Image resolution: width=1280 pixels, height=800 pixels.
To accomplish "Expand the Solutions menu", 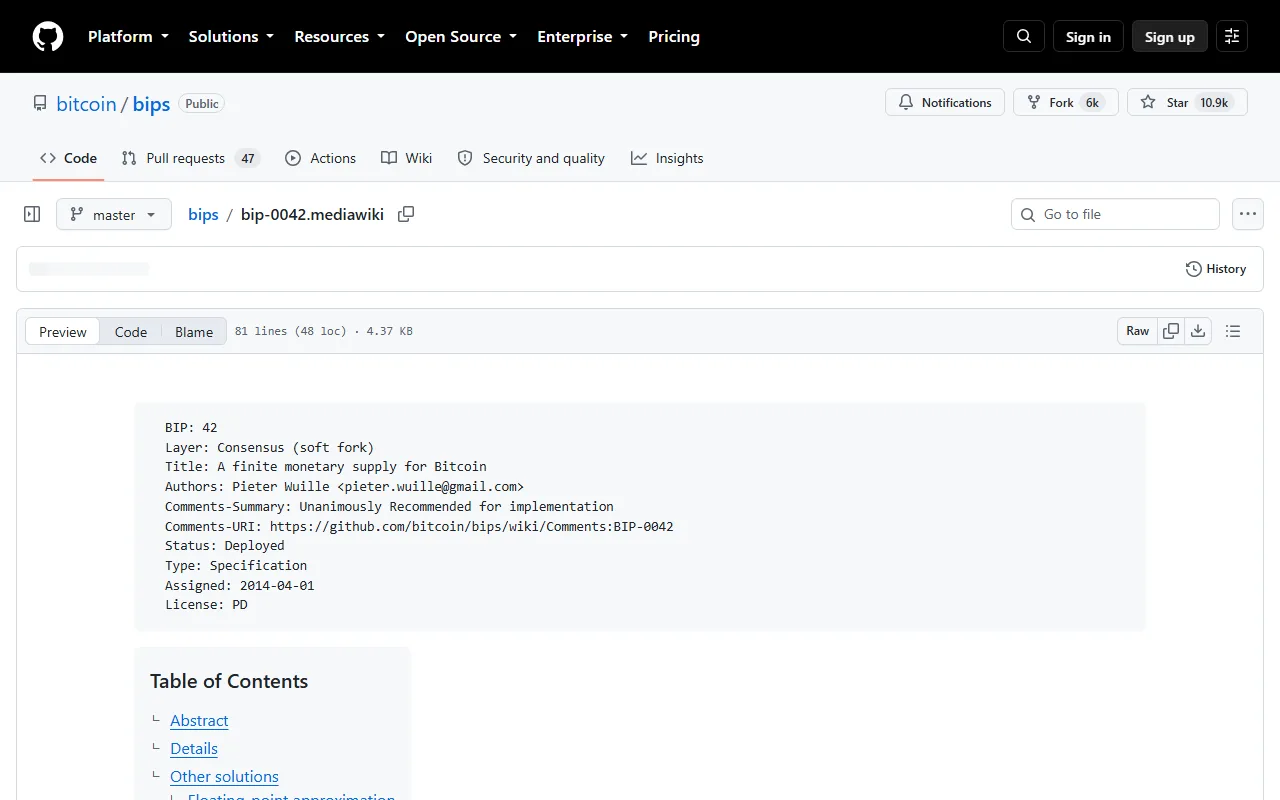I will point(231,36).
